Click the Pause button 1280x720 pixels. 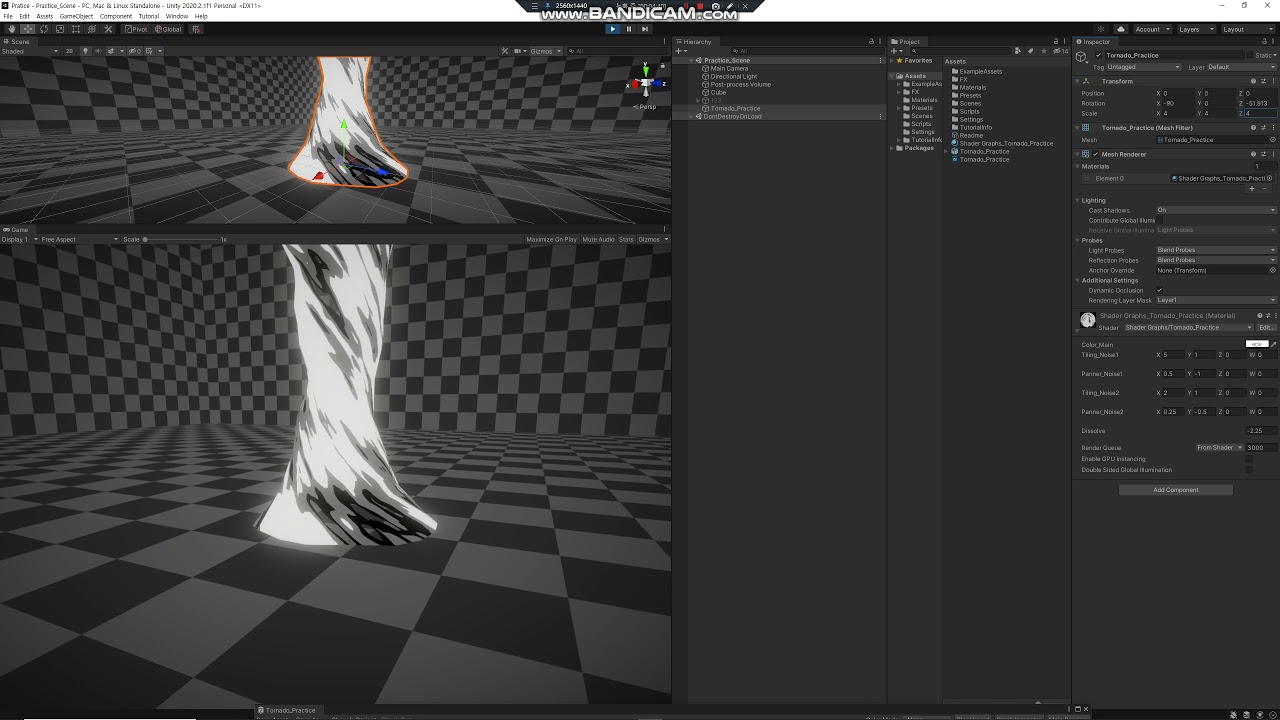coord(629,29)
